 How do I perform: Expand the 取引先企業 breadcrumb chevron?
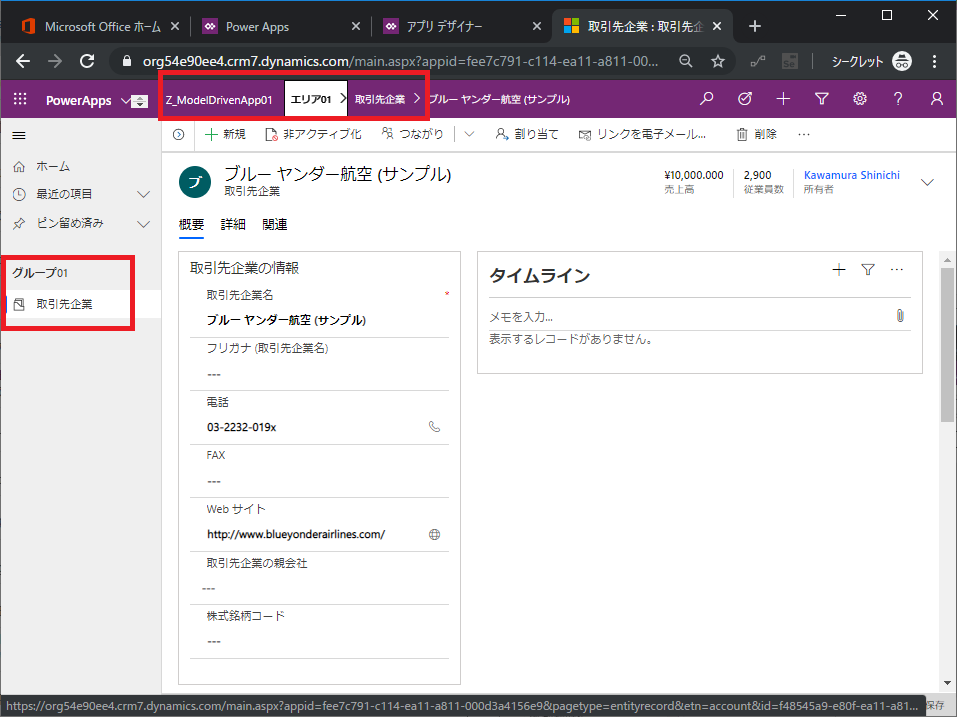click(x=417, y=98)
